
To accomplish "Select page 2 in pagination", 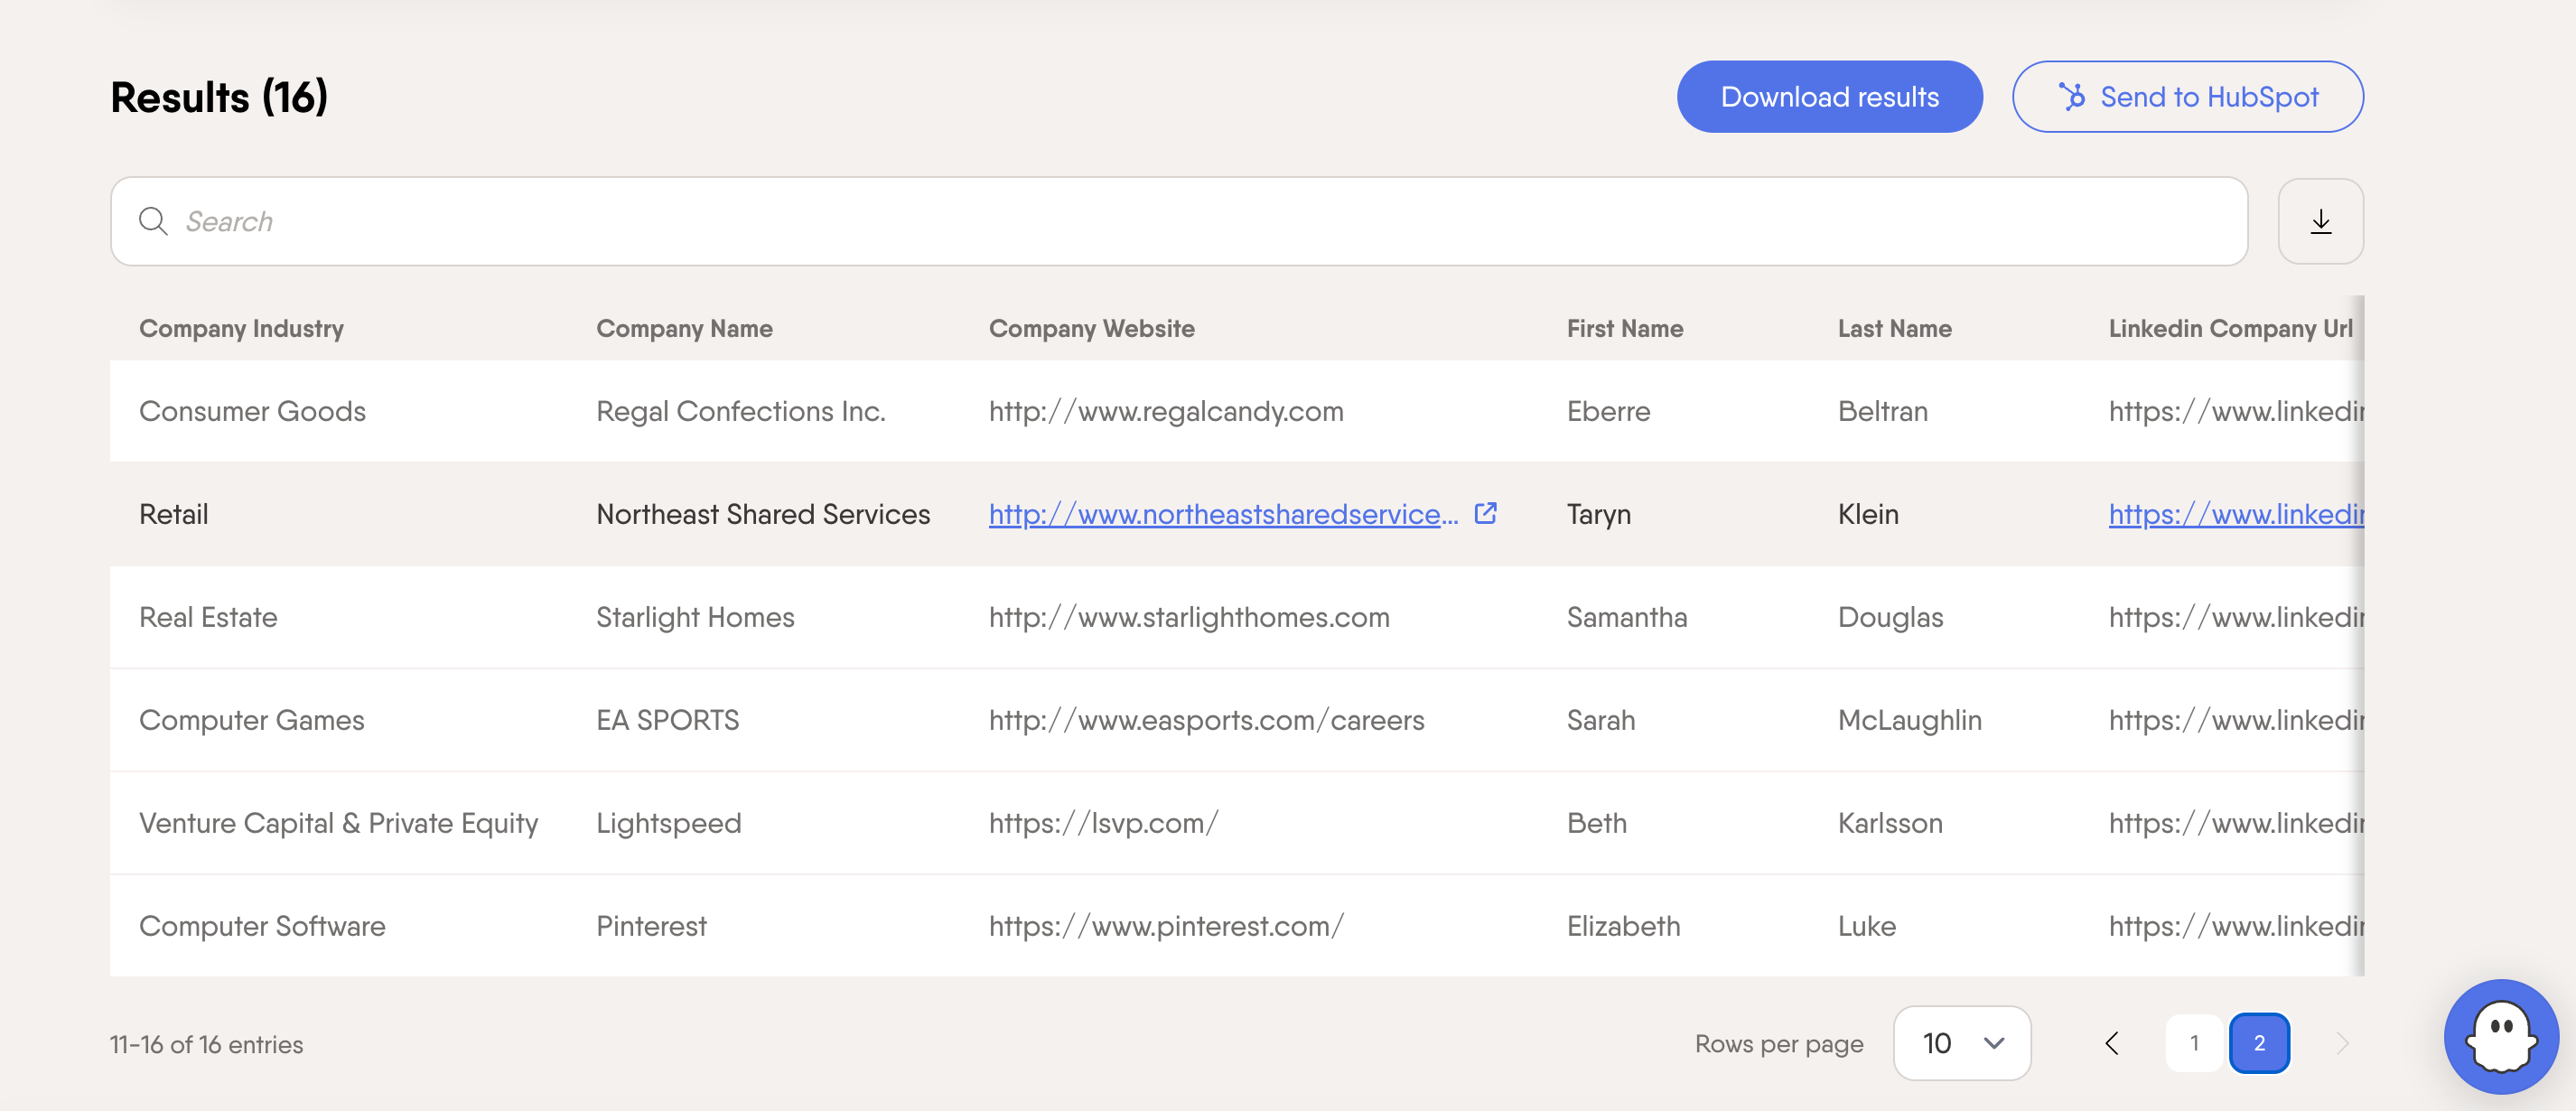I will (x=2259, y=1043).
